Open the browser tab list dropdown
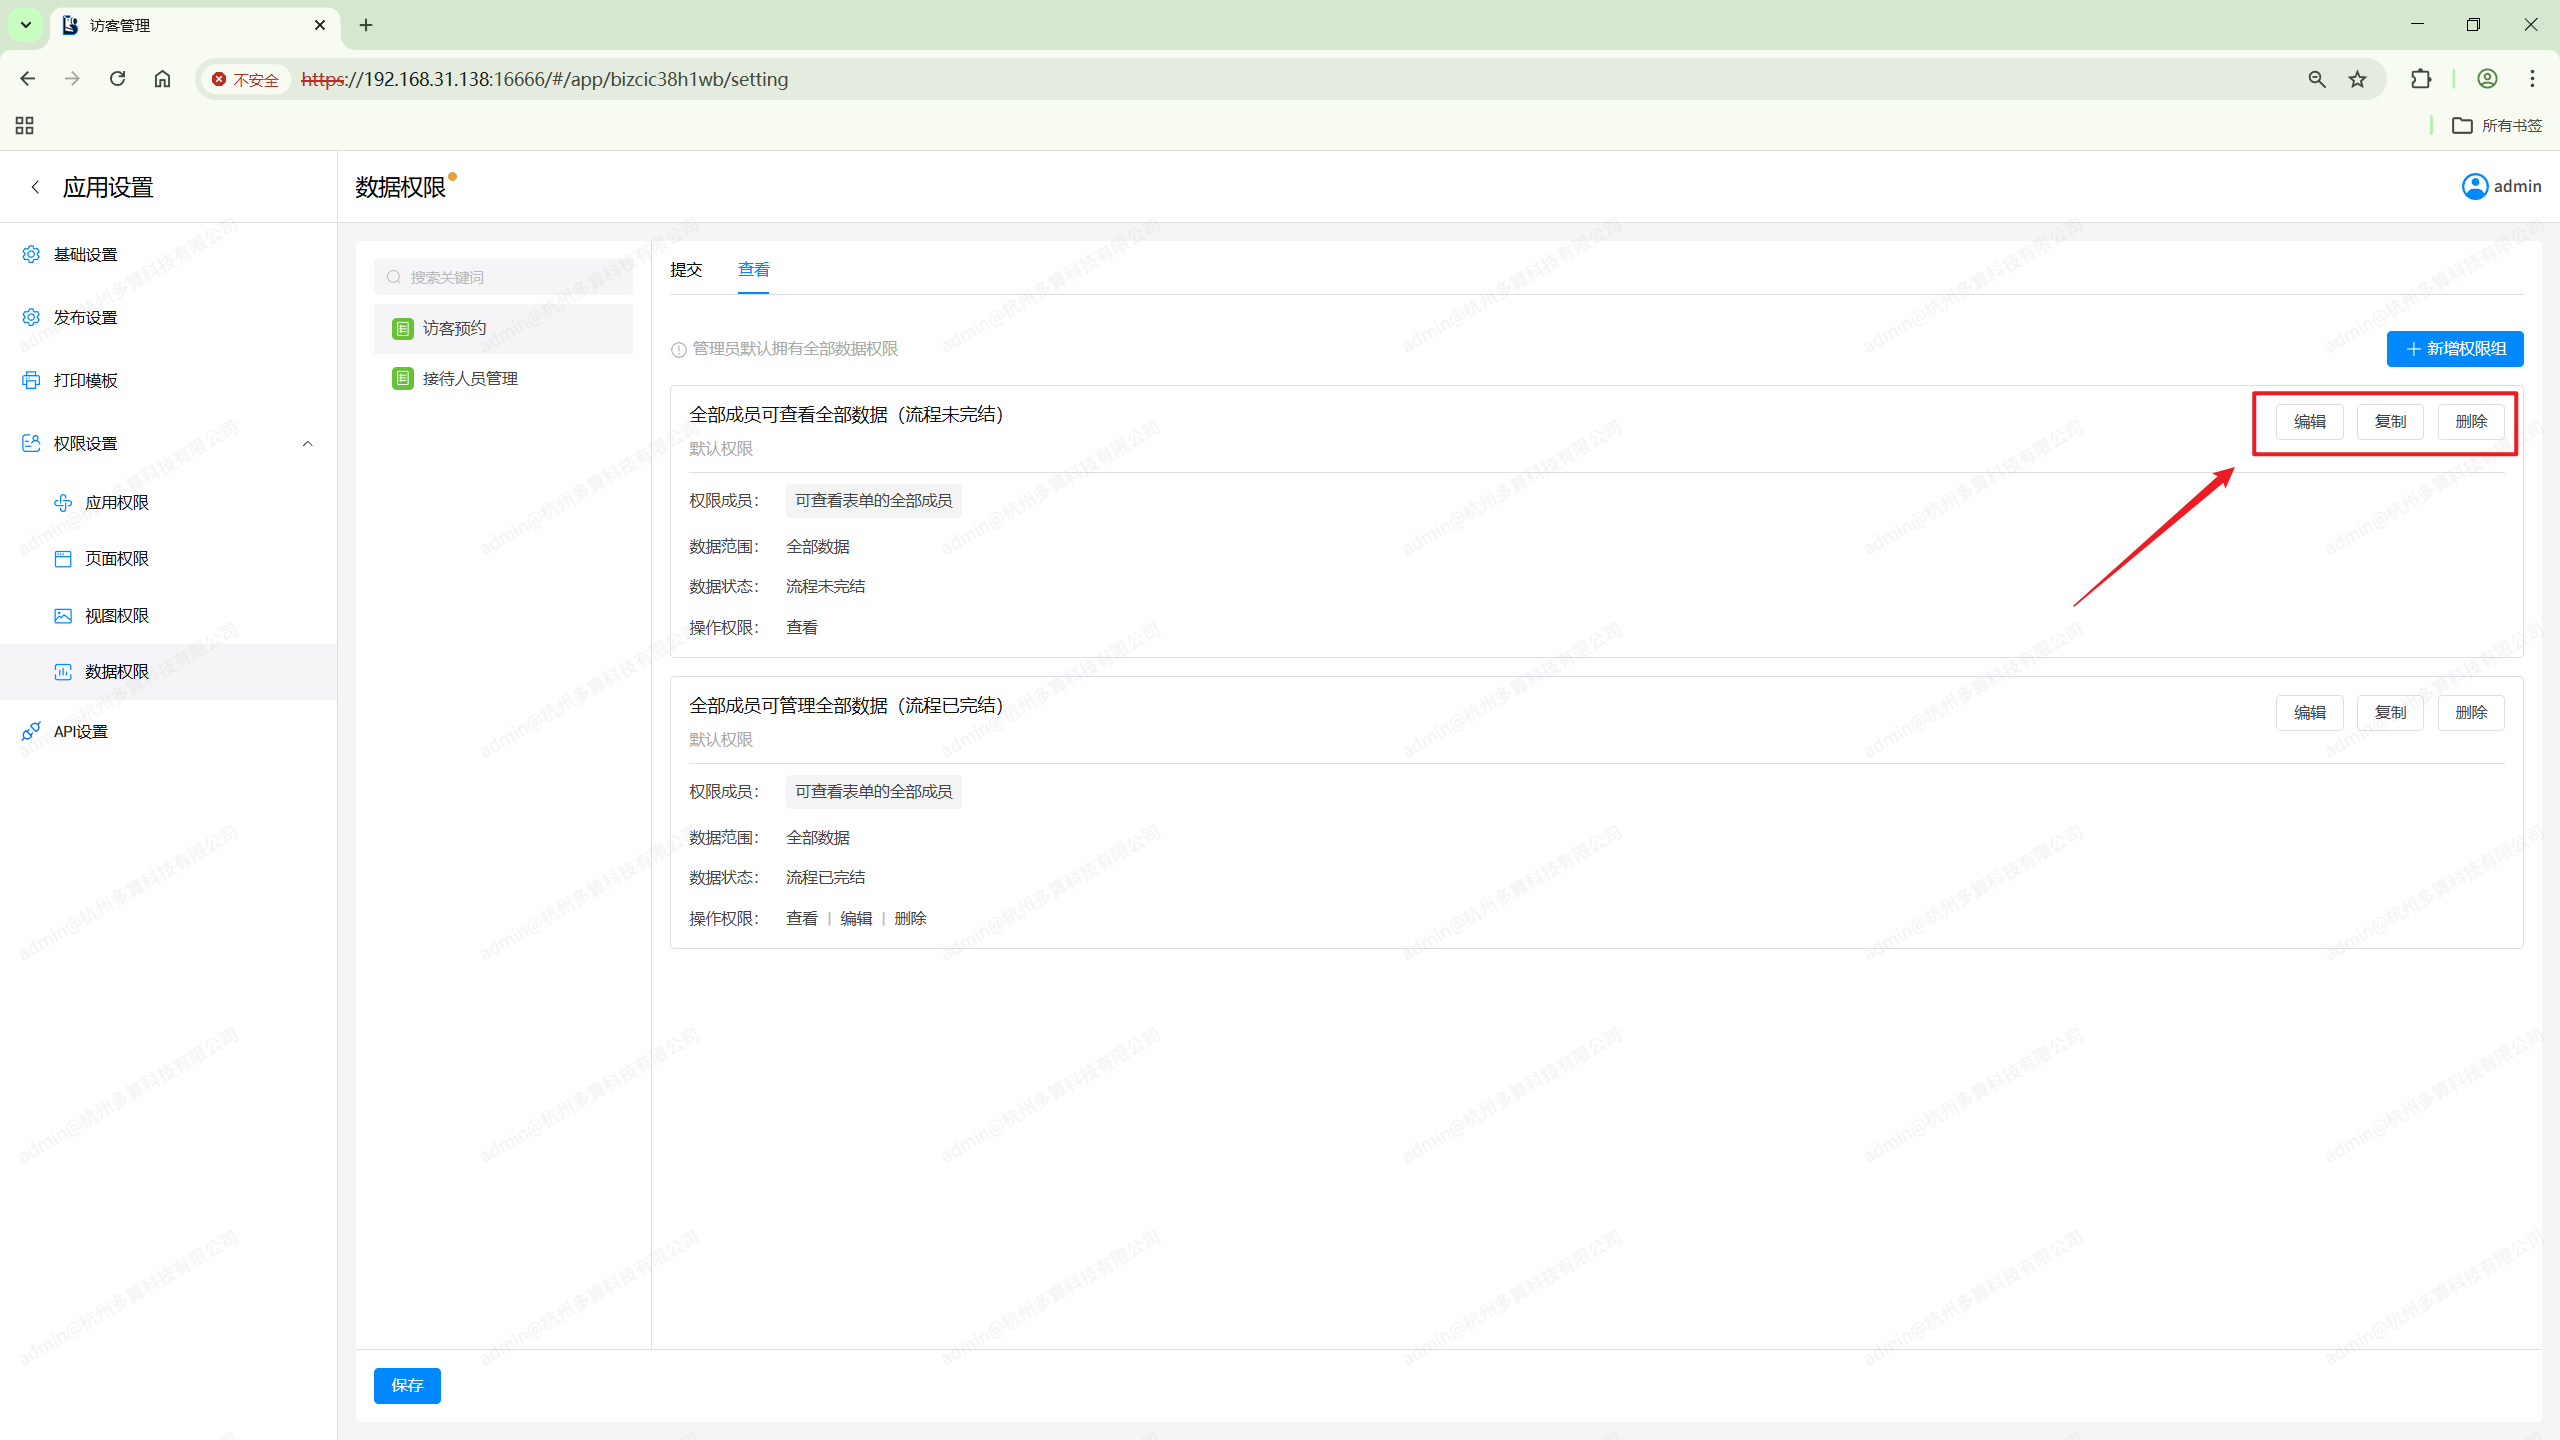2560x1440 pixels. [x=26, y=25]
